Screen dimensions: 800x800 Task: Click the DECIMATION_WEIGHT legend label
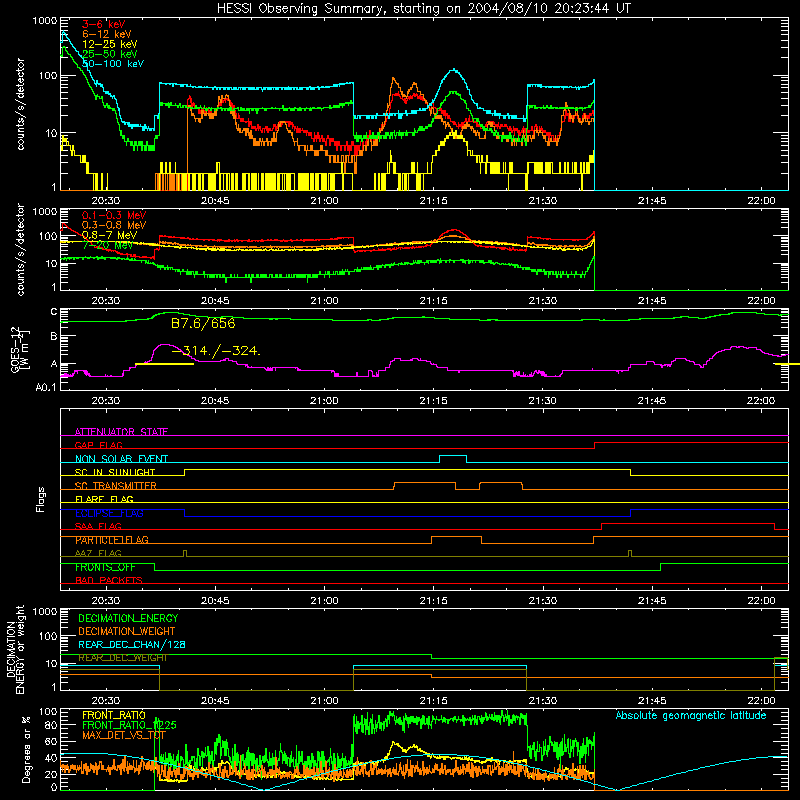(127, 632)
